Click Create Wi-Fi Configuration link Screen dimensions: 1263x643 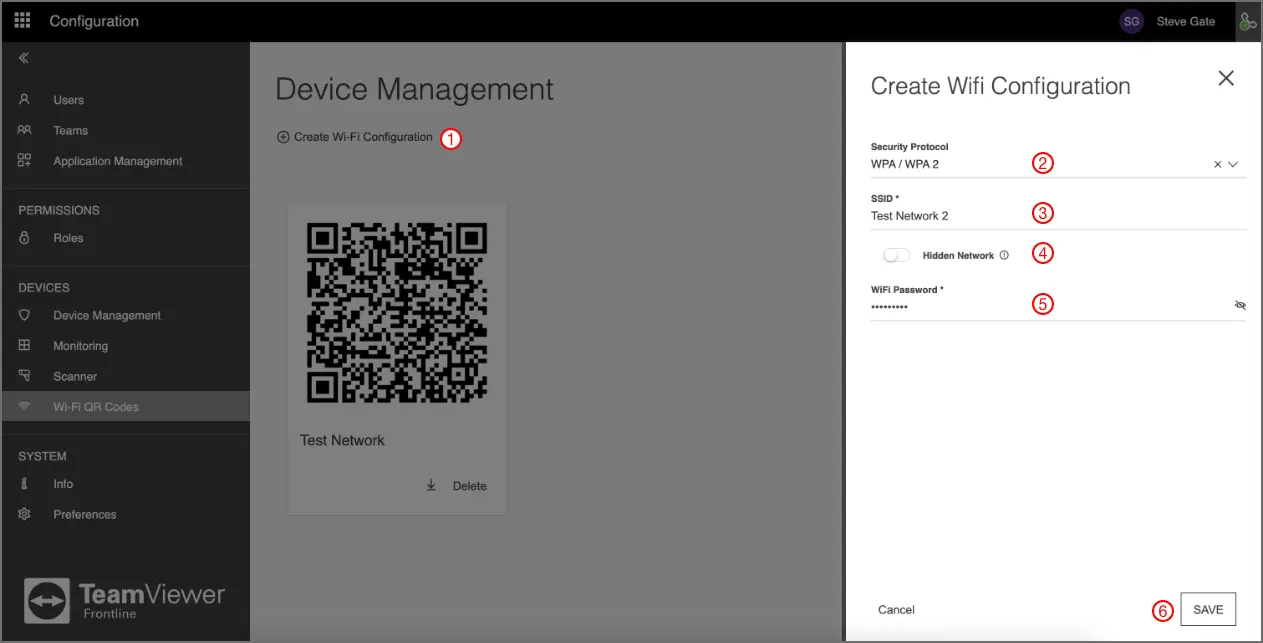[x=363, y=137]
